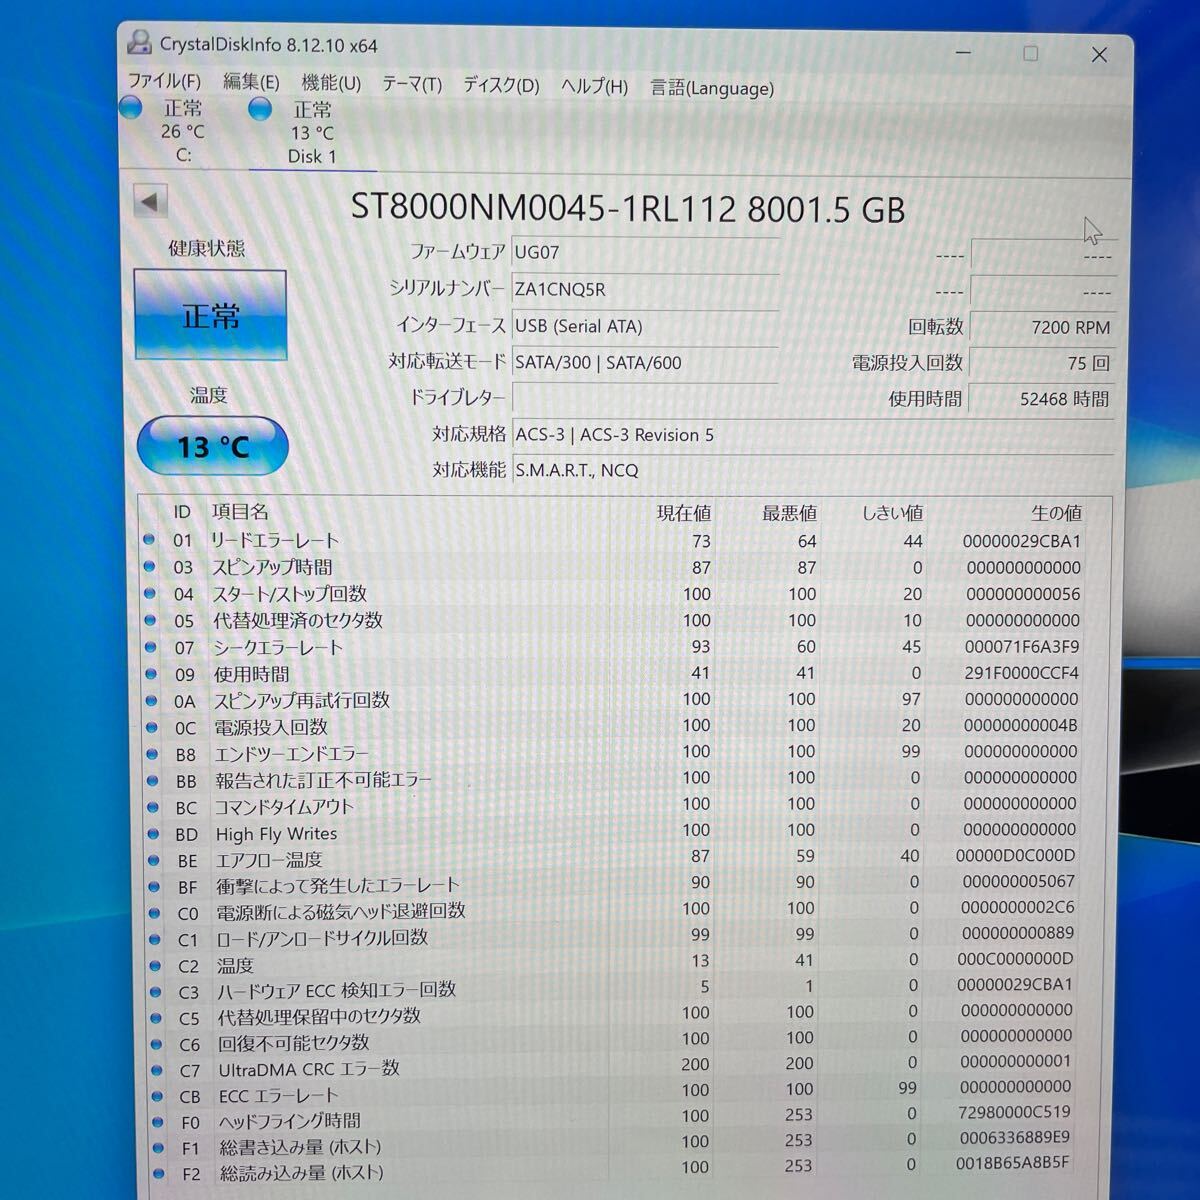Screen dimensions: 1200x1200
Task: Click the CrystalDiskInfo app icon in title bar
Action: click(140, 43)
